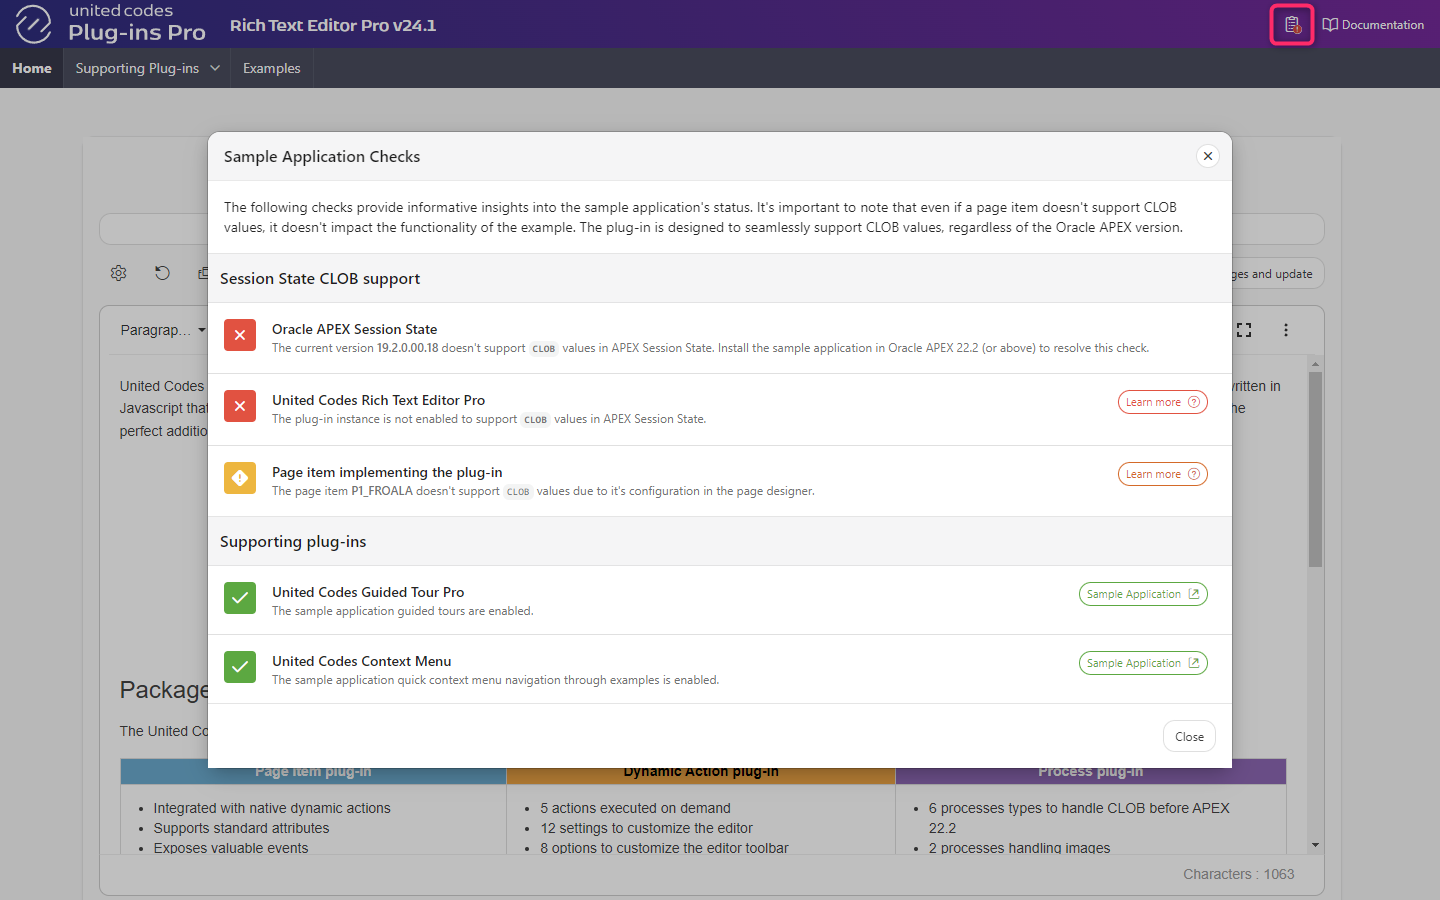Toggle editor fullscreen icon
The height and width of the screenshot is (900, 1440).
pos(1244,330)
